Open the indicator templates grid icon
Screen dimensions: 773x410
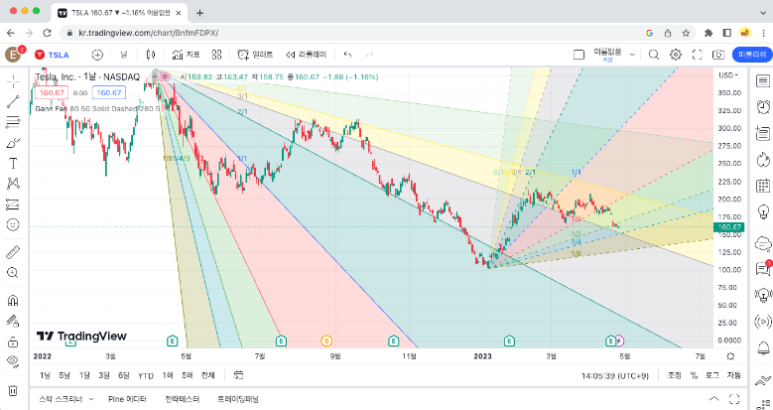click(216, 55)
